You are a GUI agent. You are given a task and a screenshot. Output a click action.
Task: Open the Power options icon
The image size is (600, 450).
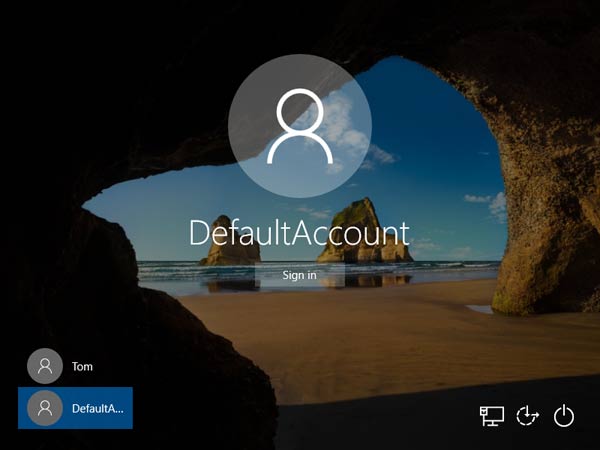[x=564, y=416]
